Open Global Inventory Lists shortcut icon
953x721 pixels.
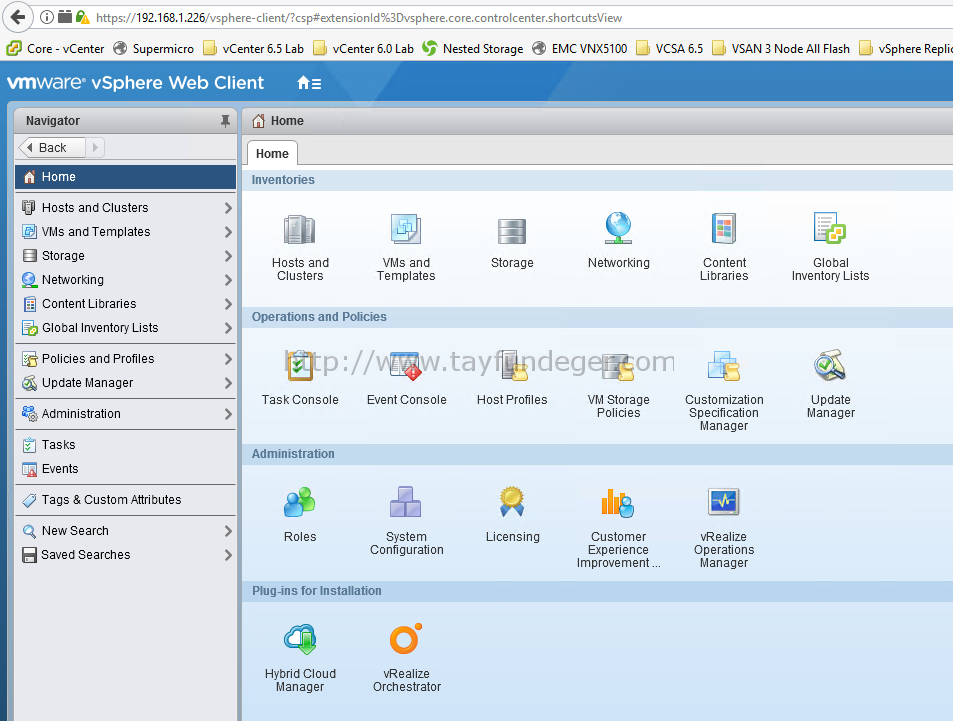coord(830,229)
